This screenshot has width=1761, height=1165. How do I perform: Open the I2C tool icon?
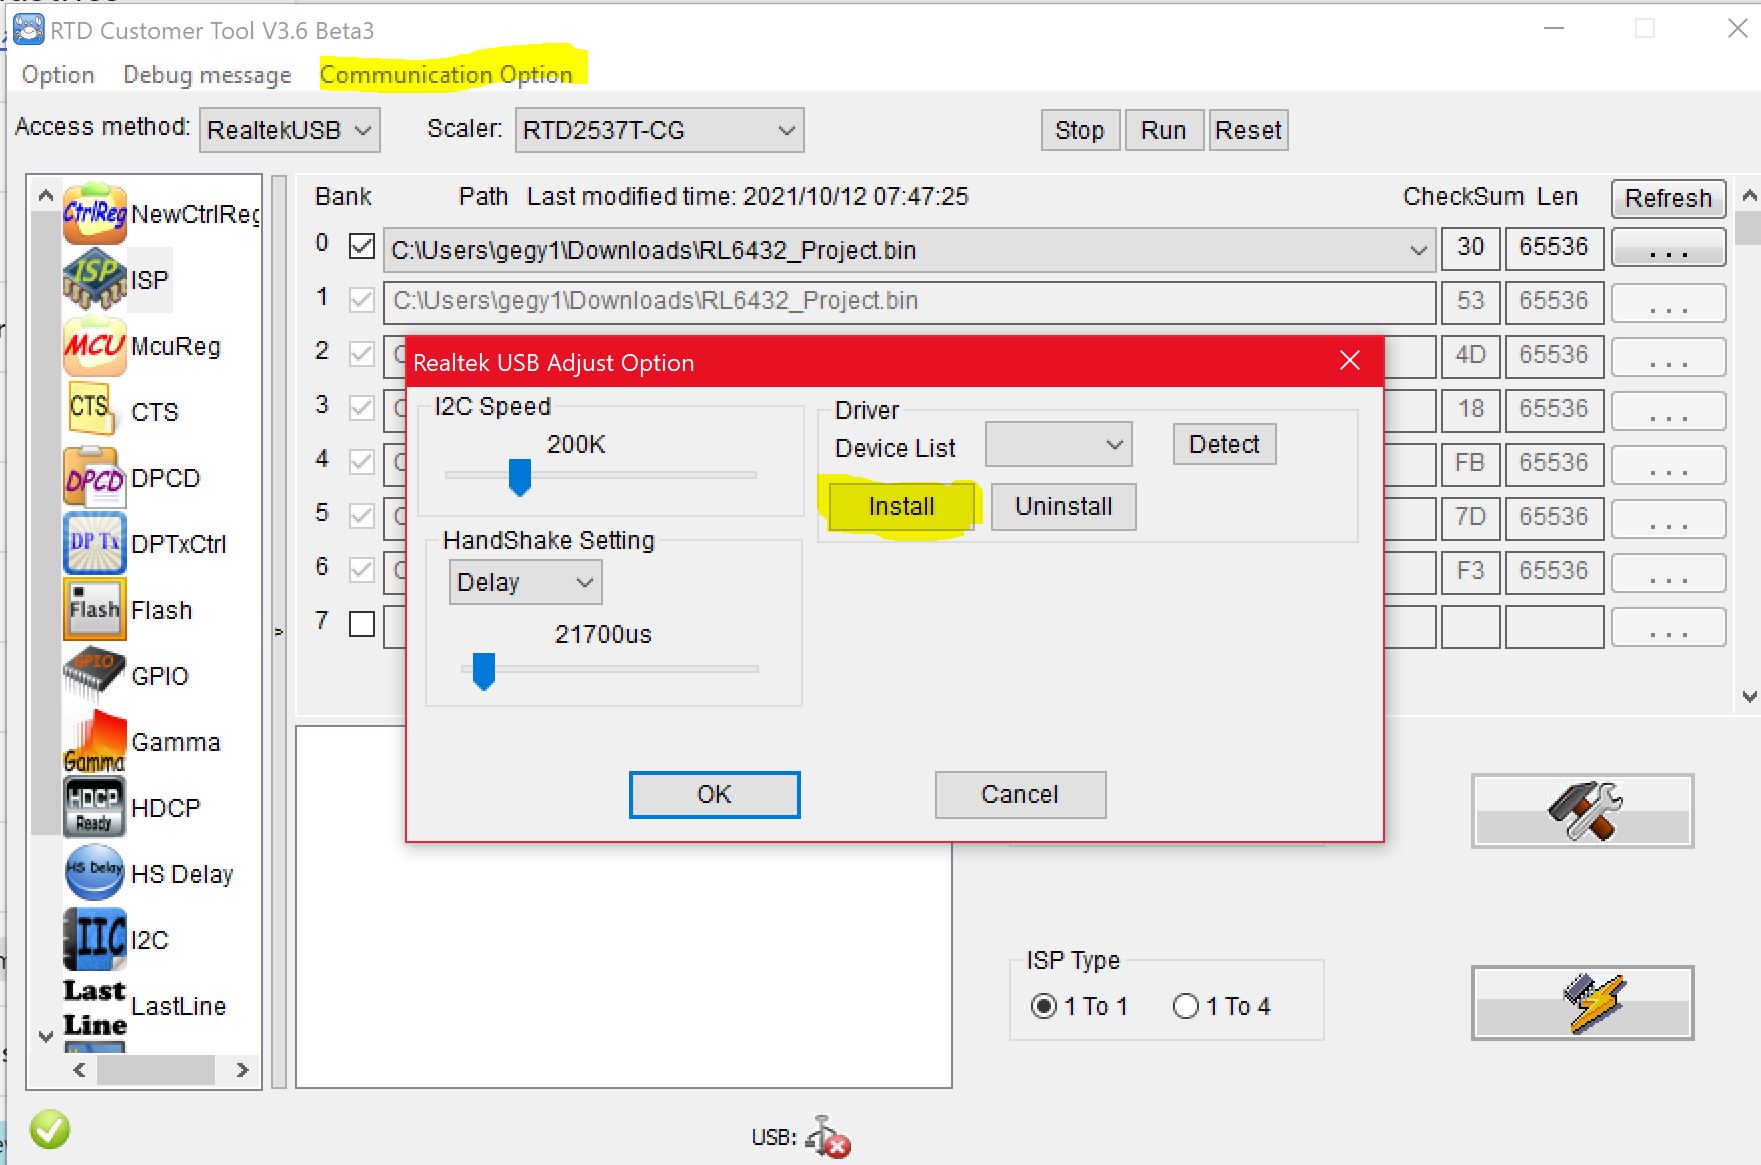(95, 940)
